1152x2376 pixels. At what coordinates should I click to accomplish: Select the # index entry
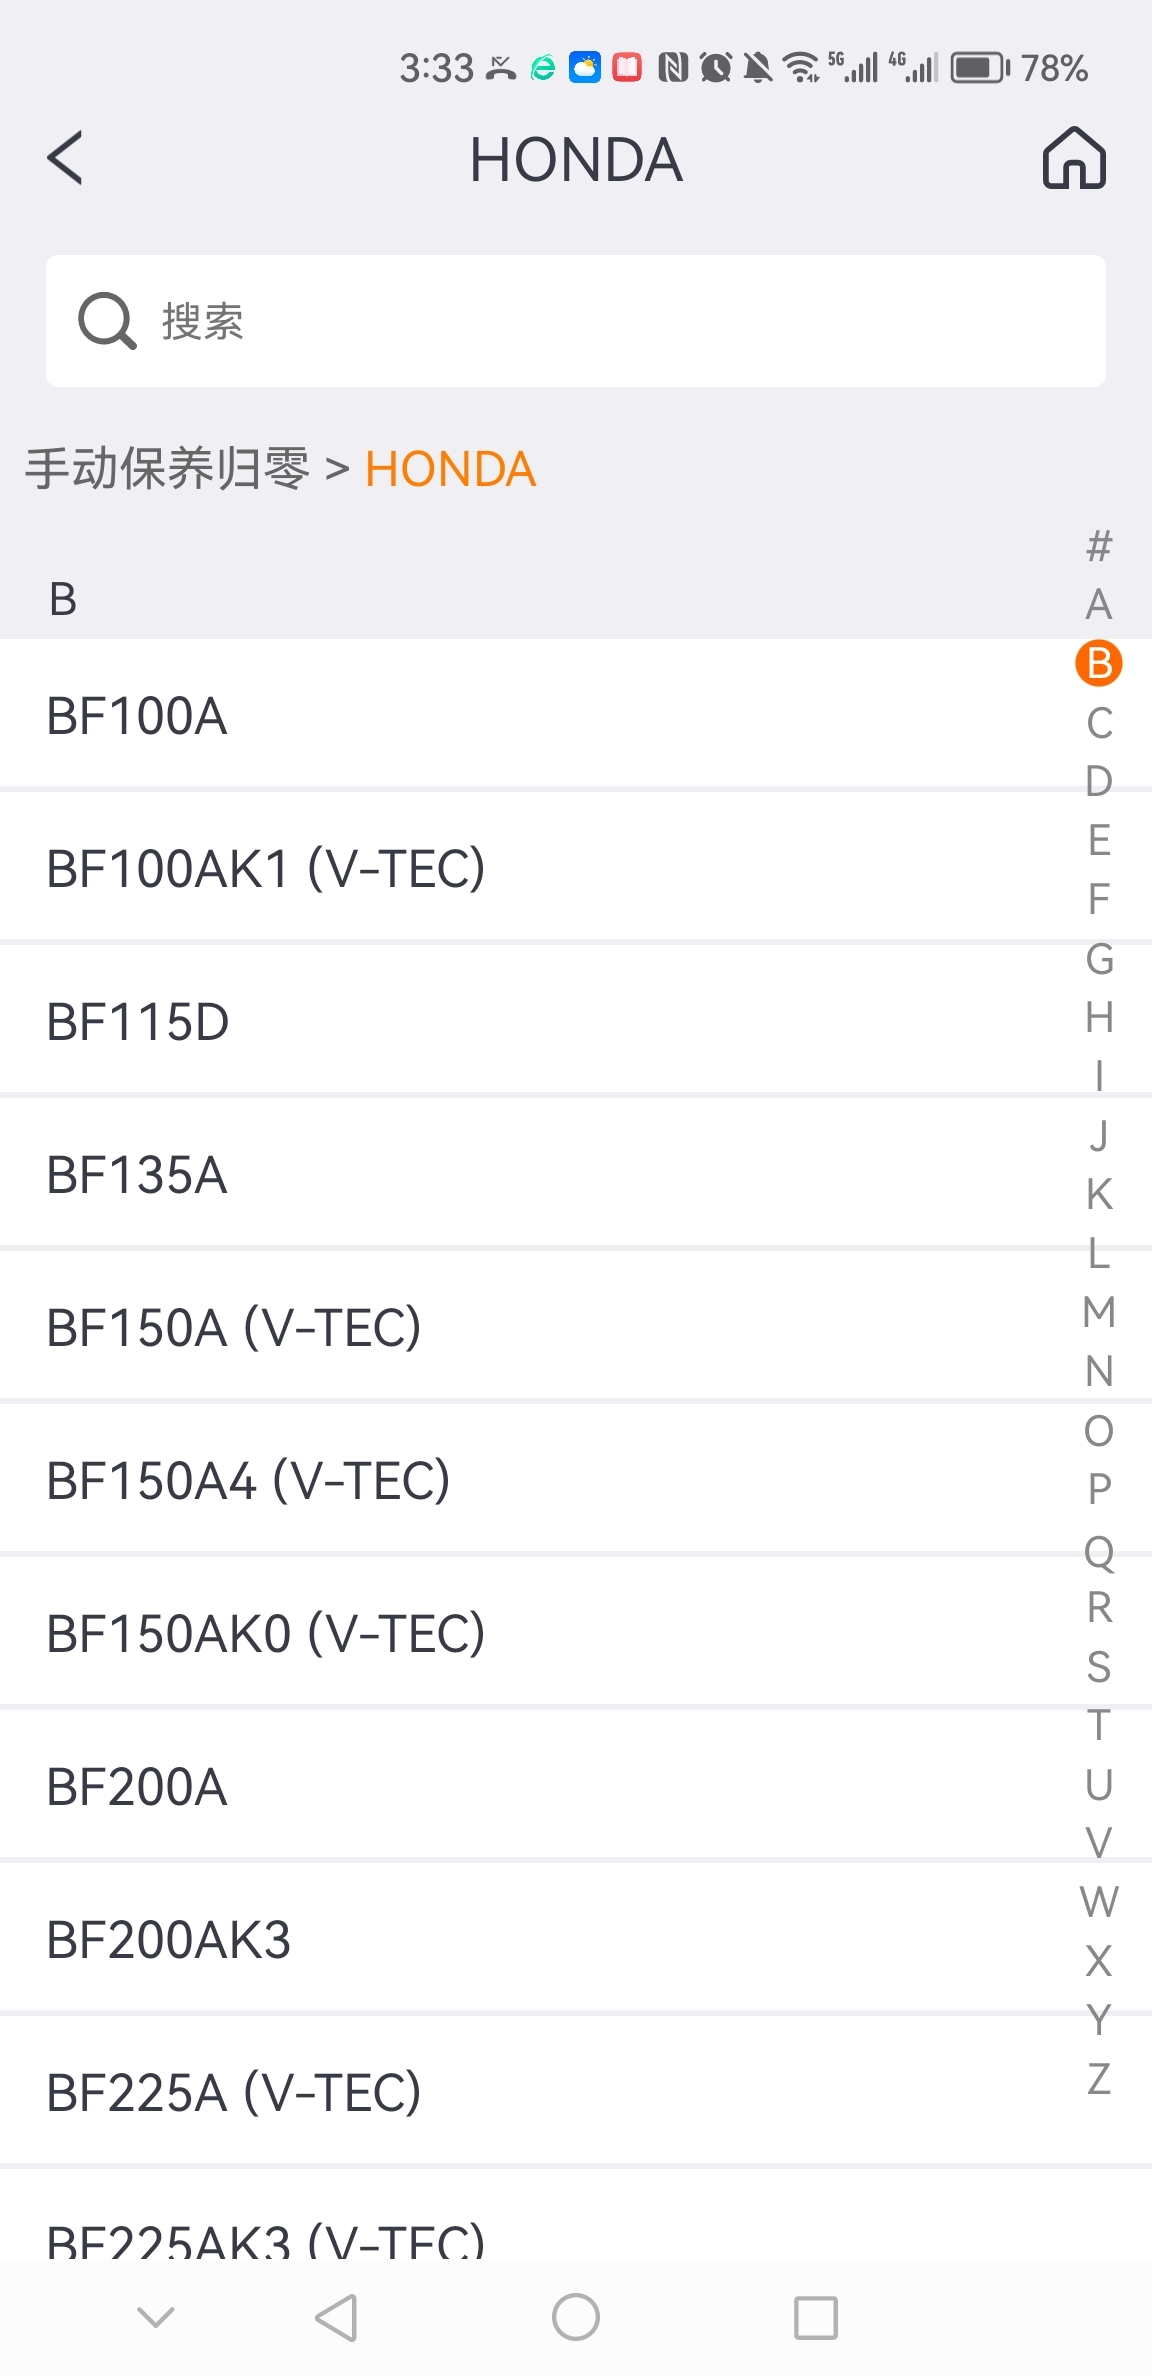click(x=1099, y=546)
